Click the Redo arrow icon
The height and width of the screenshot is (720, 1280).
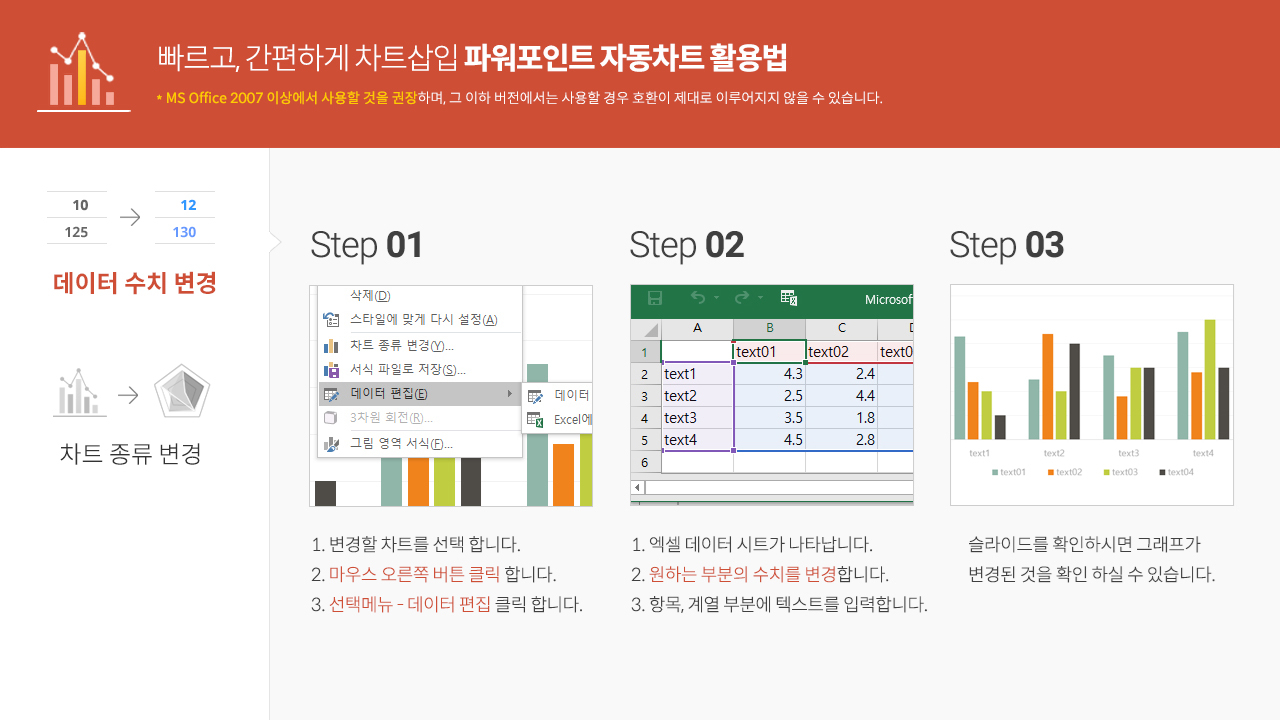click(741, 298)
